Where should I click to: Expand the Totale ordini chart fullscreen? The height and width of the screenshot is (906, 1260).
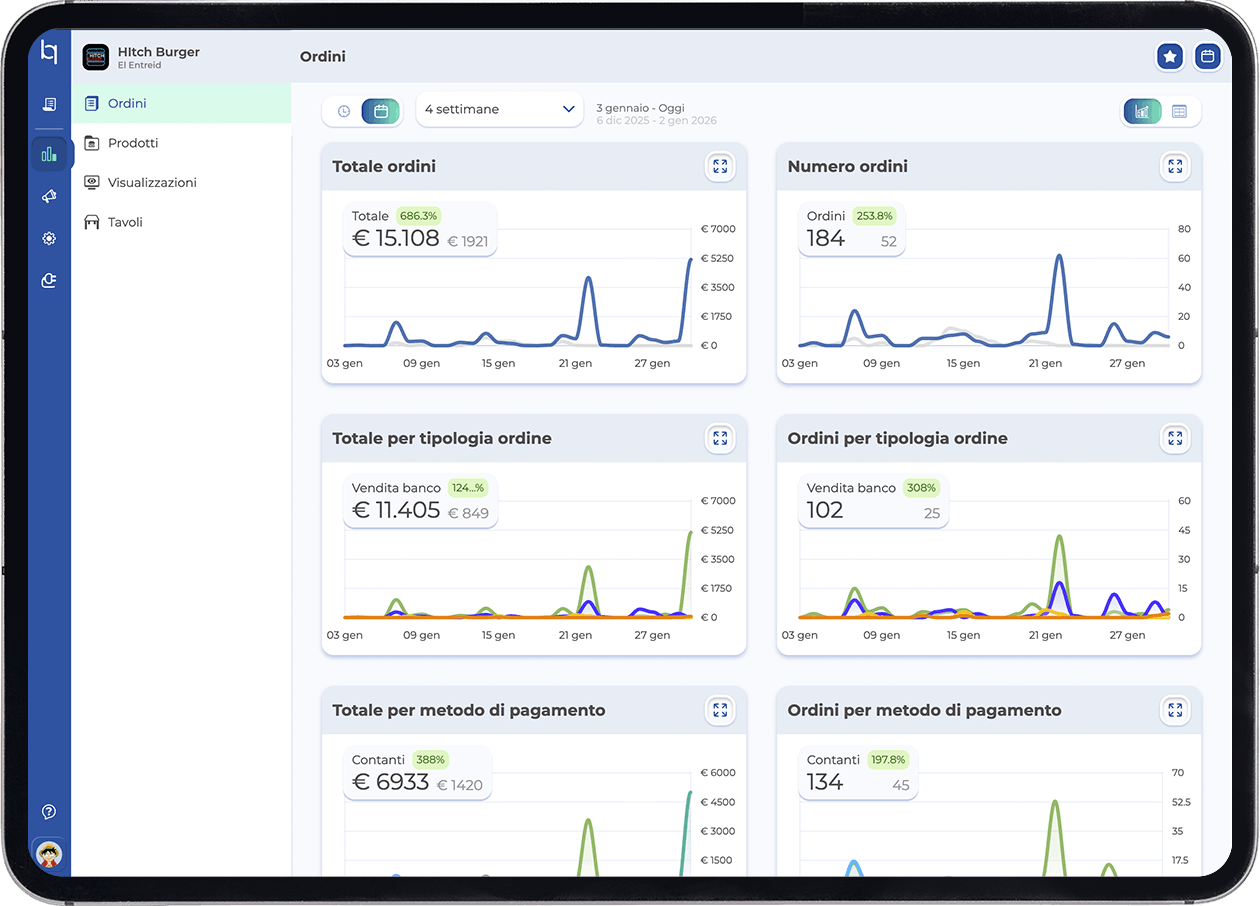pyautogui.click(x=720, y=166)
